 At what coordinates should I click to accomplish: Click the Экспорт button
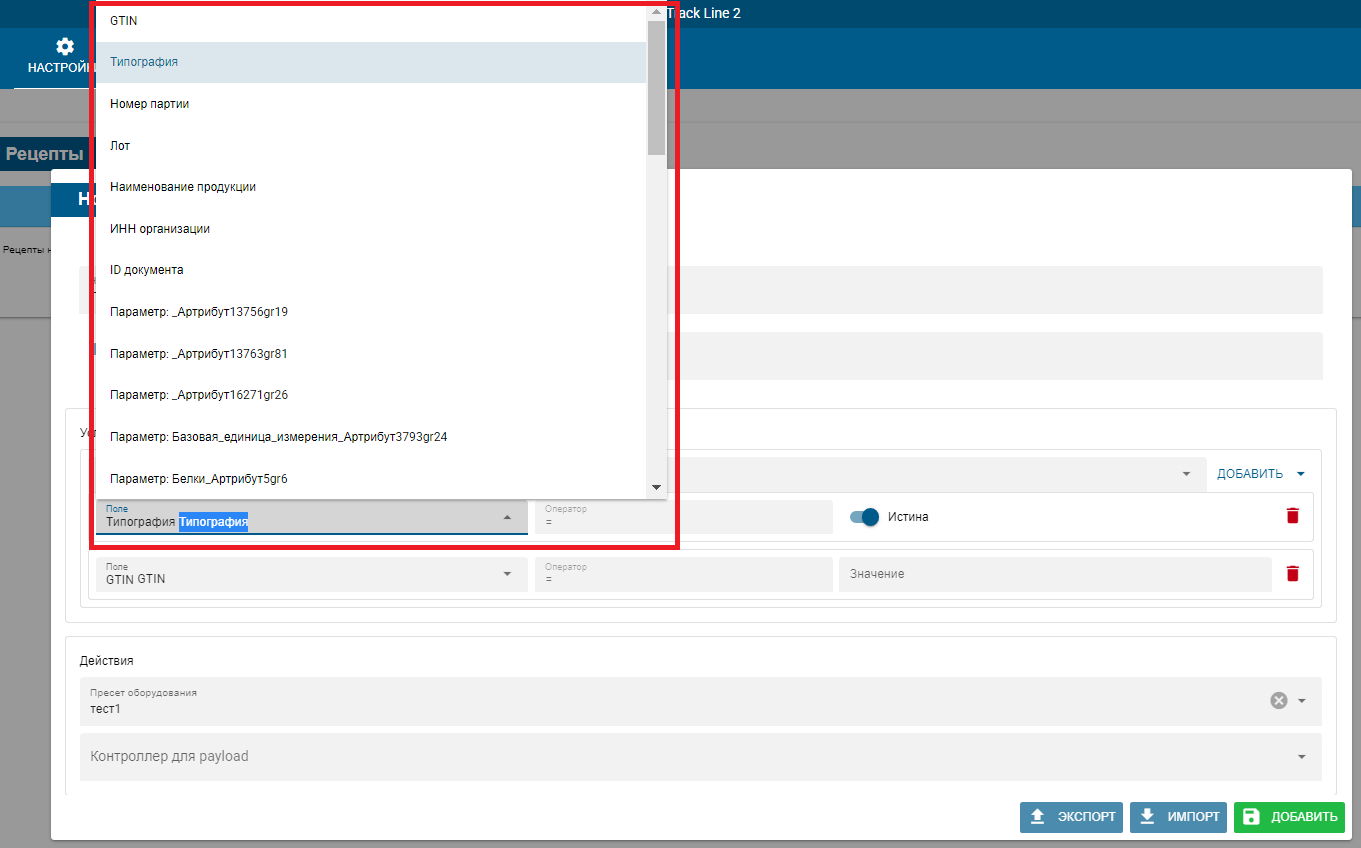point(1071,817)
